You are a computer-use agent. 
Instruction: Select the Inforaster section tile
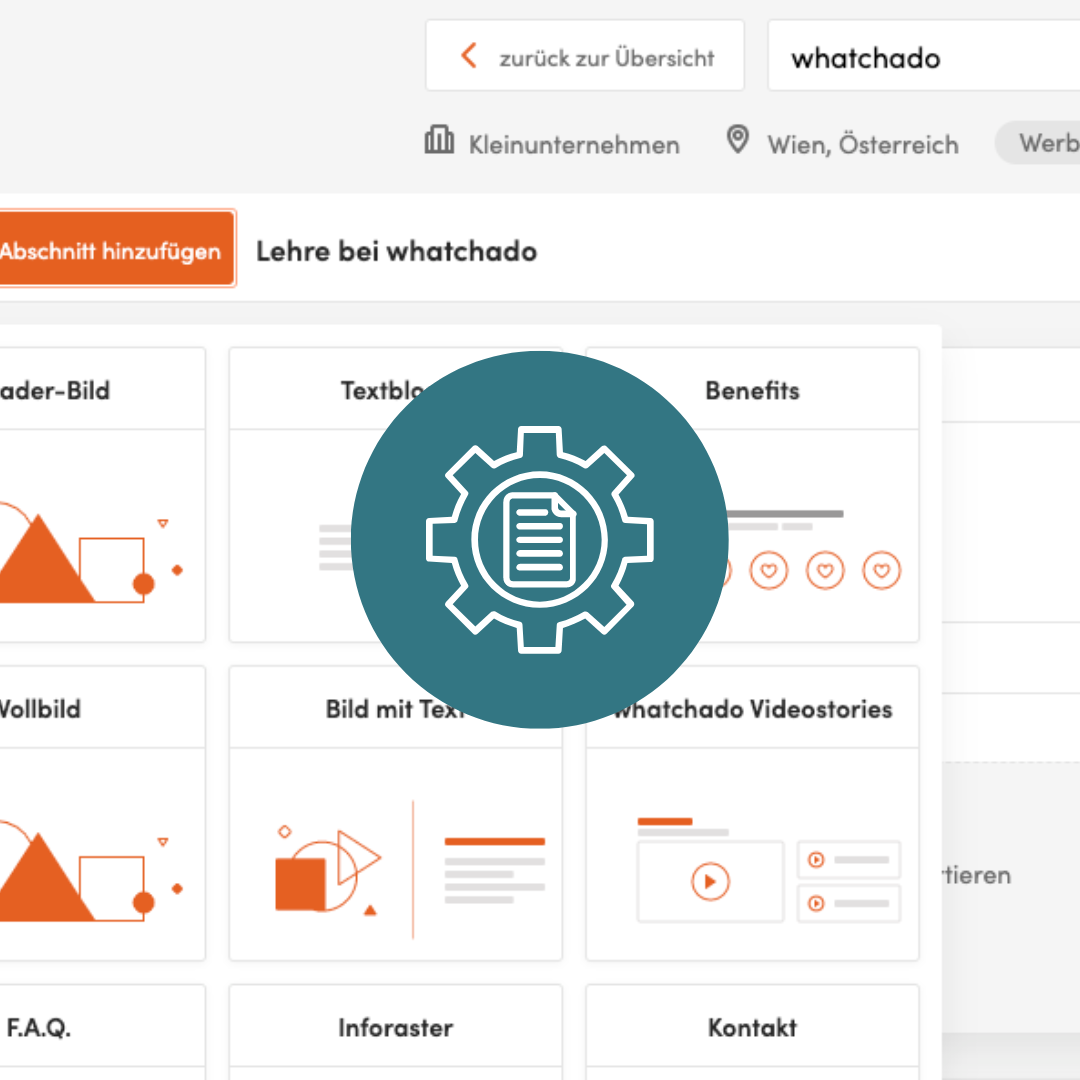(x=395, y=1027)
